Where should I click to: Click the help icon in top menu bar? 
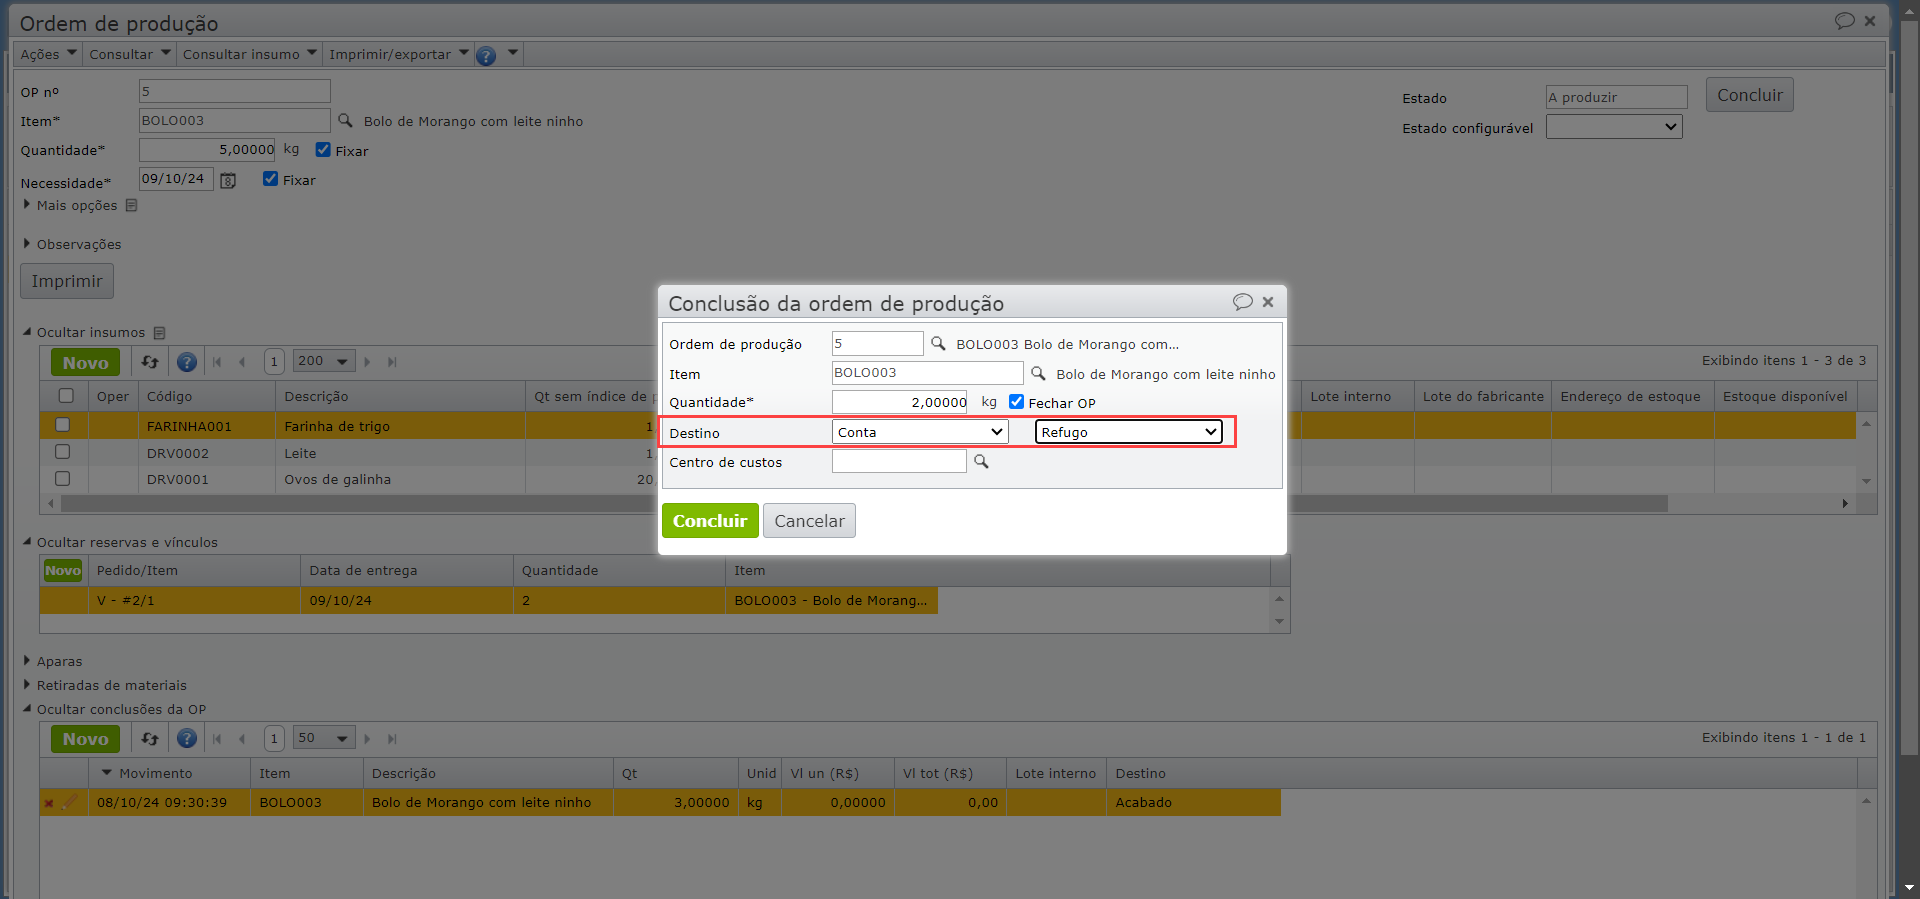click(x=486, y=55)
